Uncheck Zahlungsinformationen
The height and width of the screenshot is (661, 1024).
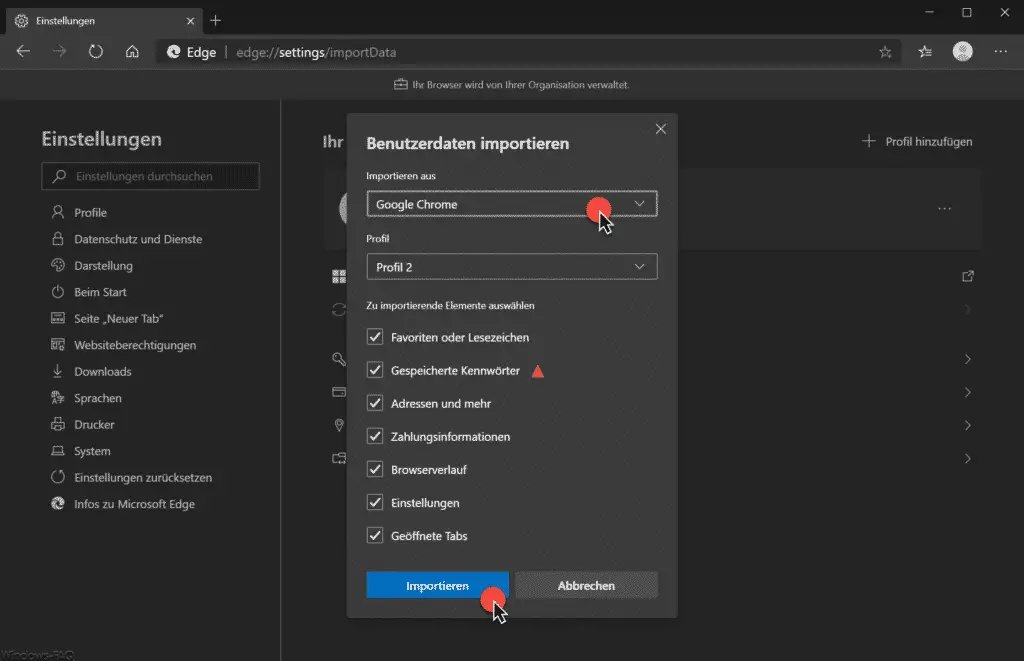(x=375, y=436)
